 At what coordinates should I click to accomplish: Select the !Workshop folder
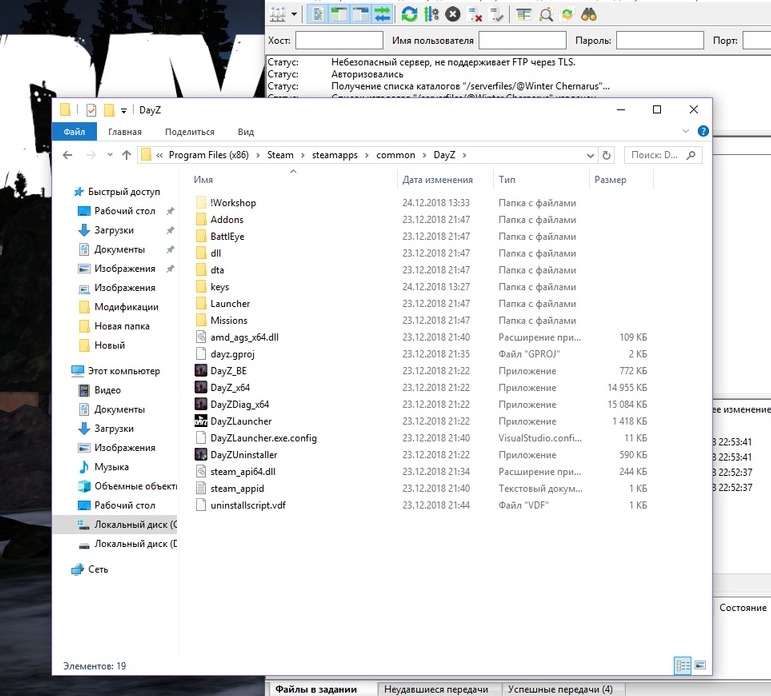(233, 203)
